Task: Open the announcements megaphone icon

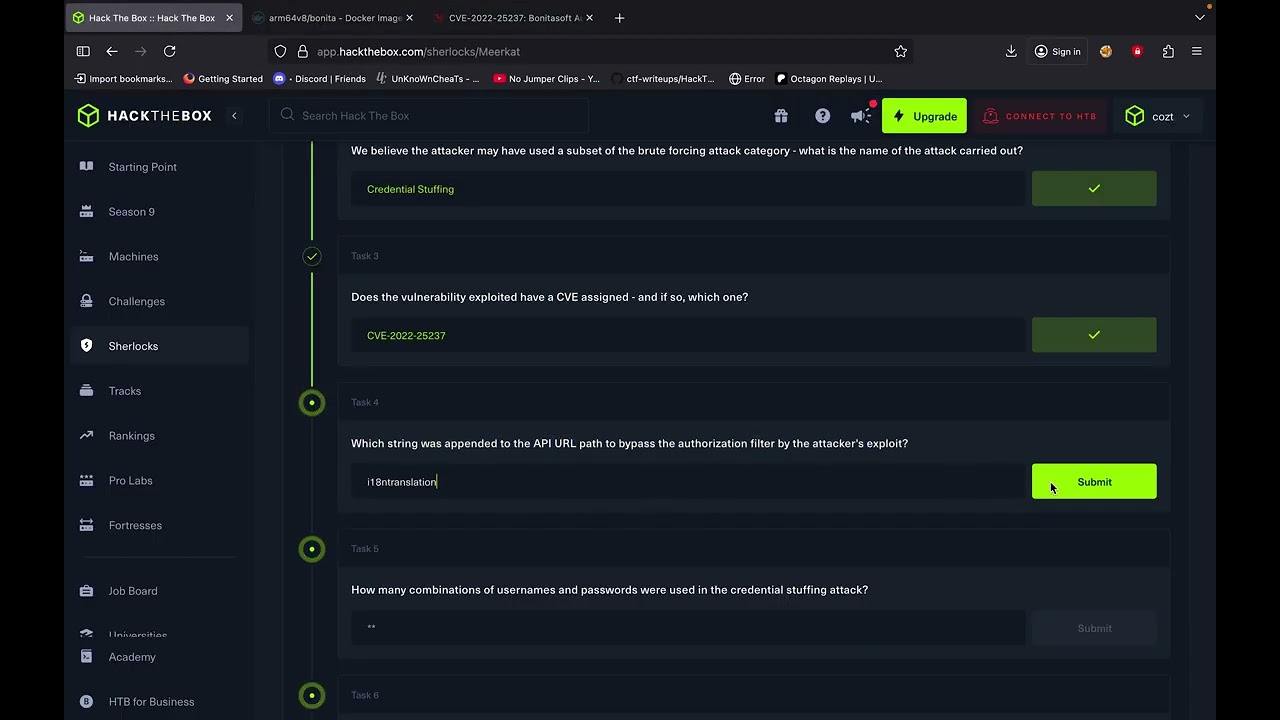Action: tap(861, 116)
